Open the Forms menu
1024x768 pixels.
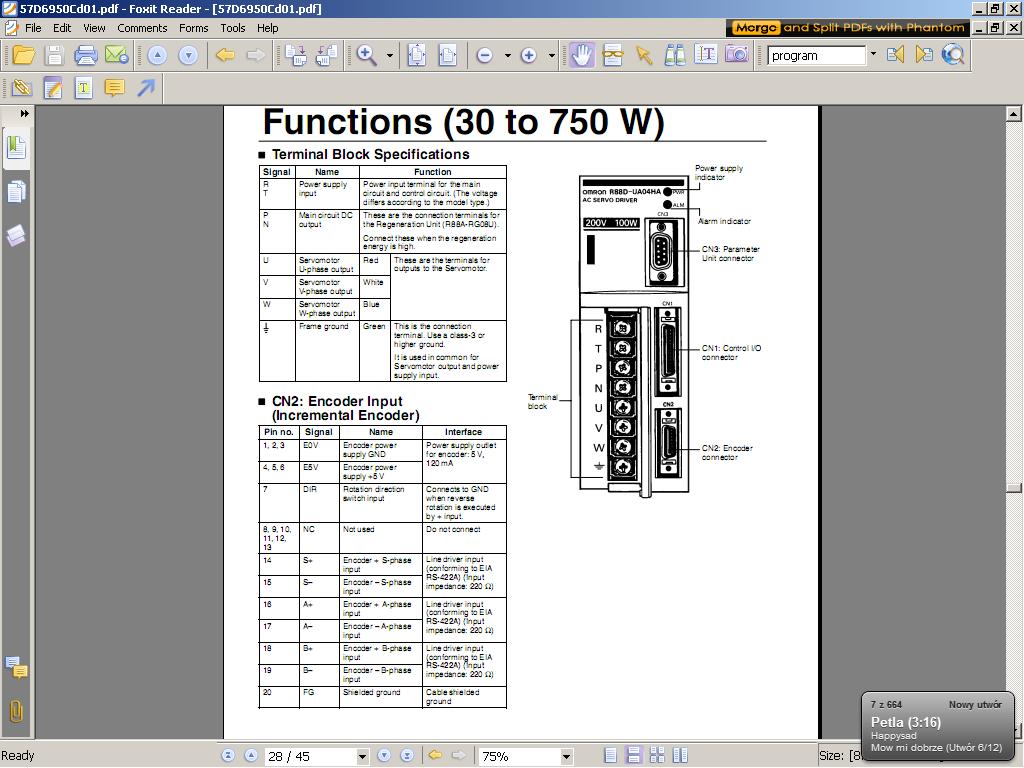[193, 28]
